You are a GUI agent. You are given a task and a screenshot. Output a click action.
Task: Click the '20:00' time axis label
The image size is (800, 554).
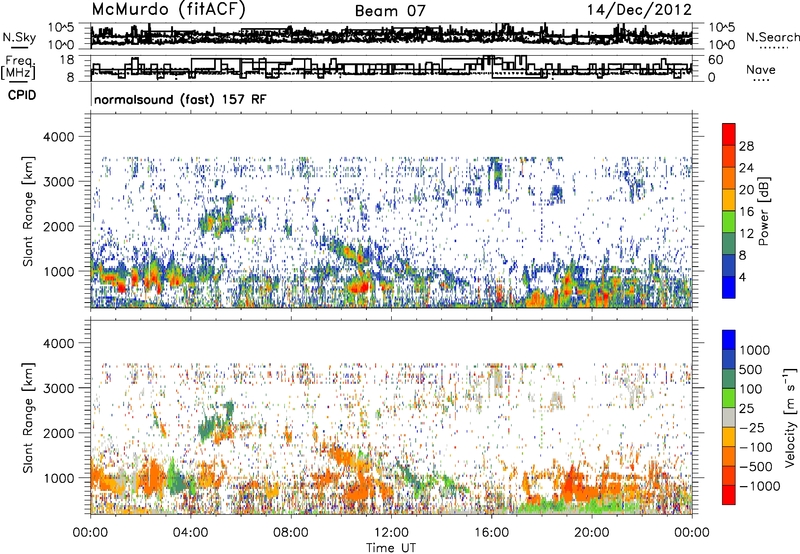pos(592,533)
